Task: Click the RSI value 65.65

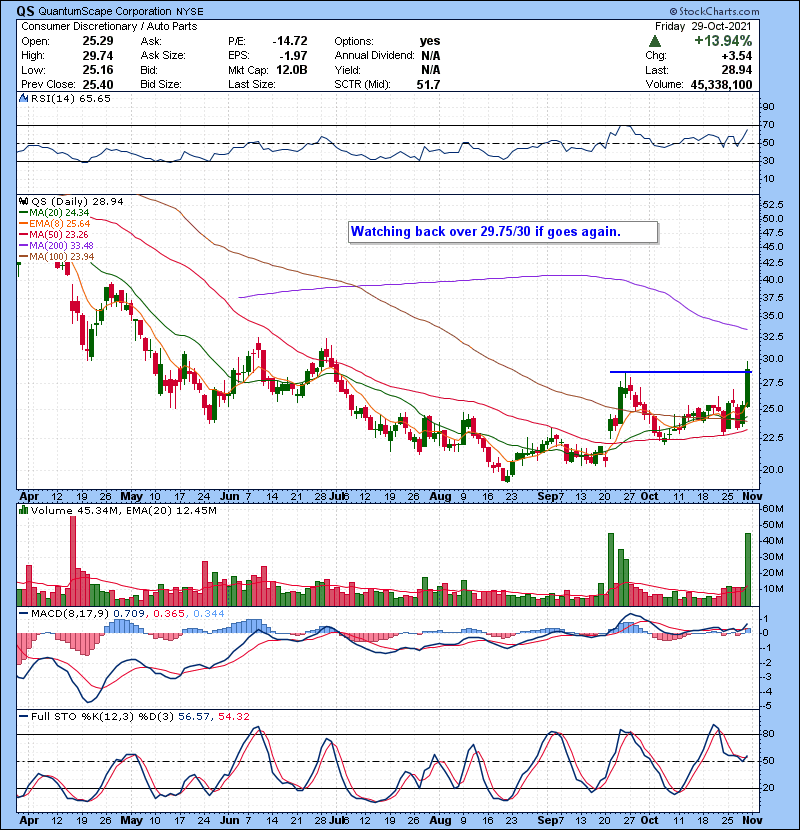Action: 96,98
